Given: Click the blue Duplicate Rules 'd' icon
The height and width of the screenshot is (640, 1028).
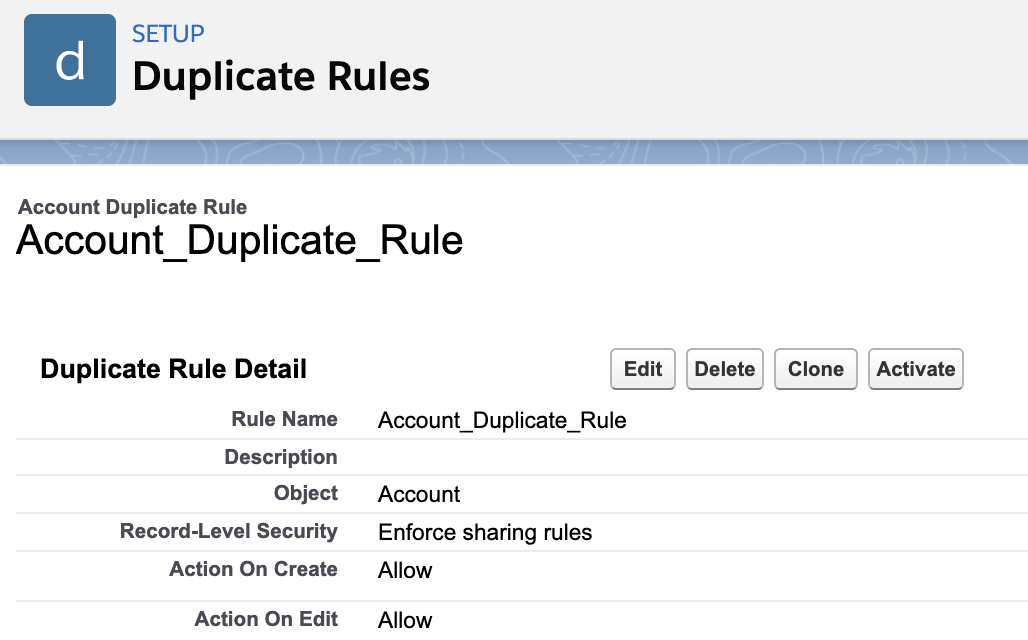Looking at the screenshot, I should pos(70,60).
